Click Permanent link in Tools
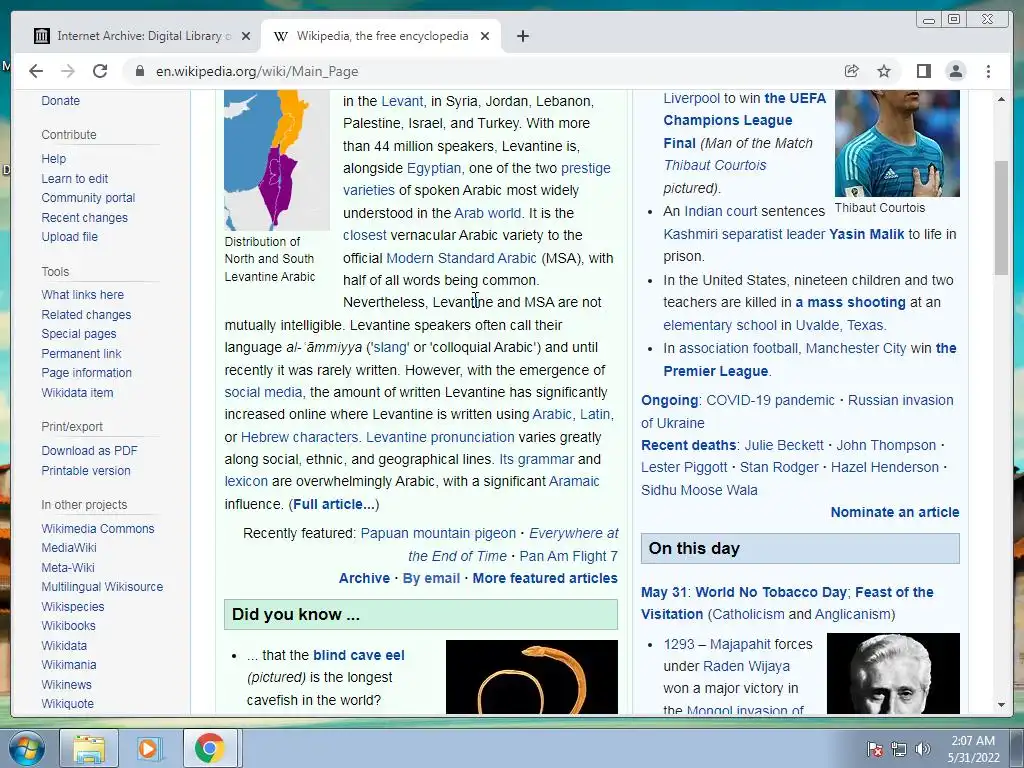 pos(81,353)
